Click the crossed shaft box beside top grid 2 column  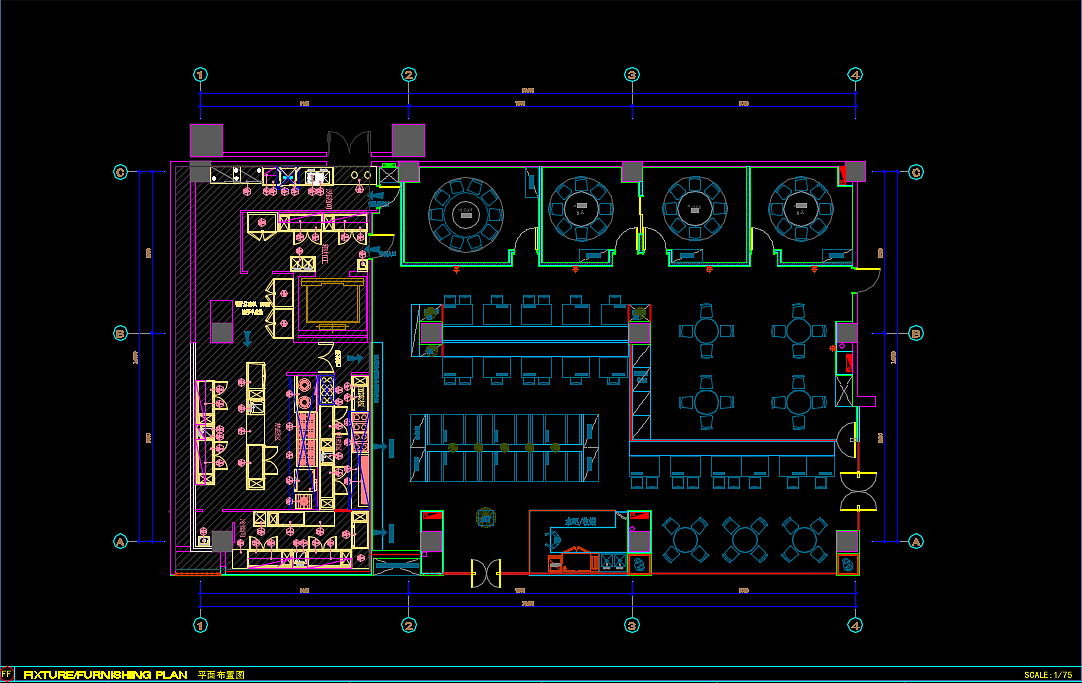click(x=388, y=175)
